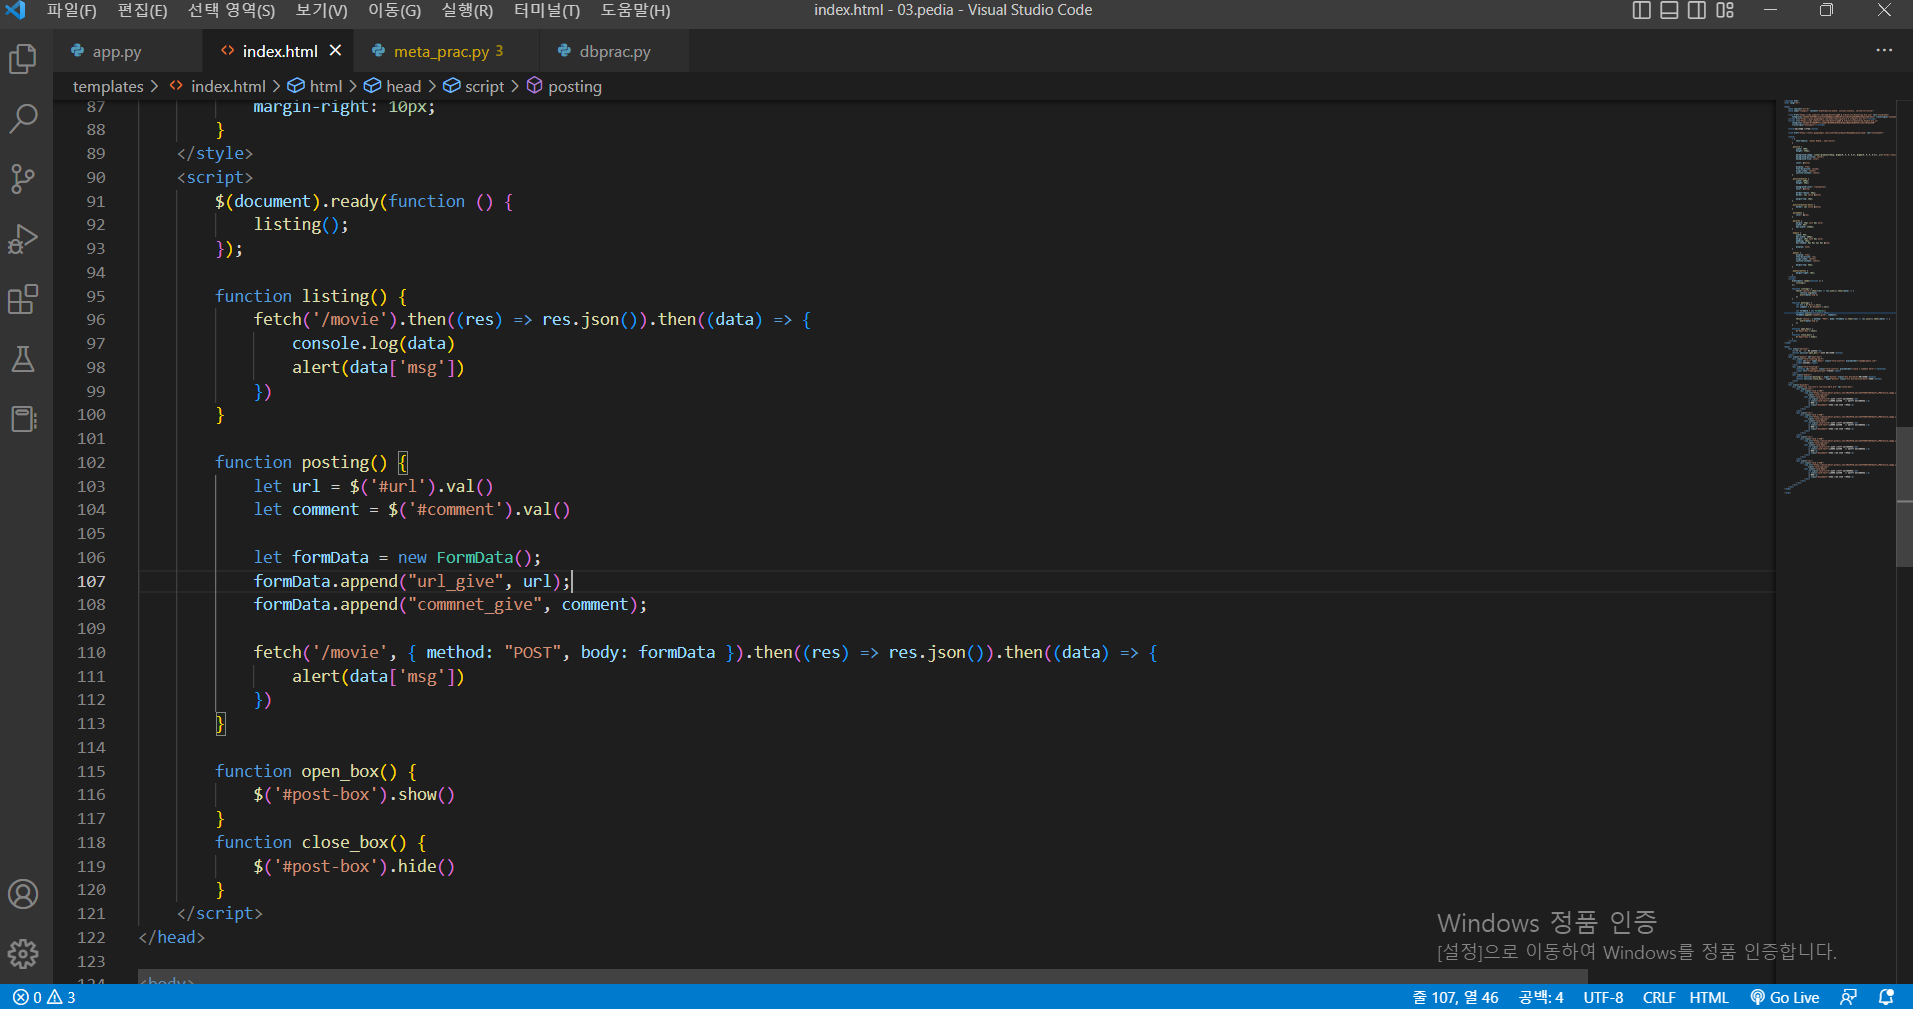Select encoding via UTF-8 status item
Screen dimensions: 1913x1009
1603,997
